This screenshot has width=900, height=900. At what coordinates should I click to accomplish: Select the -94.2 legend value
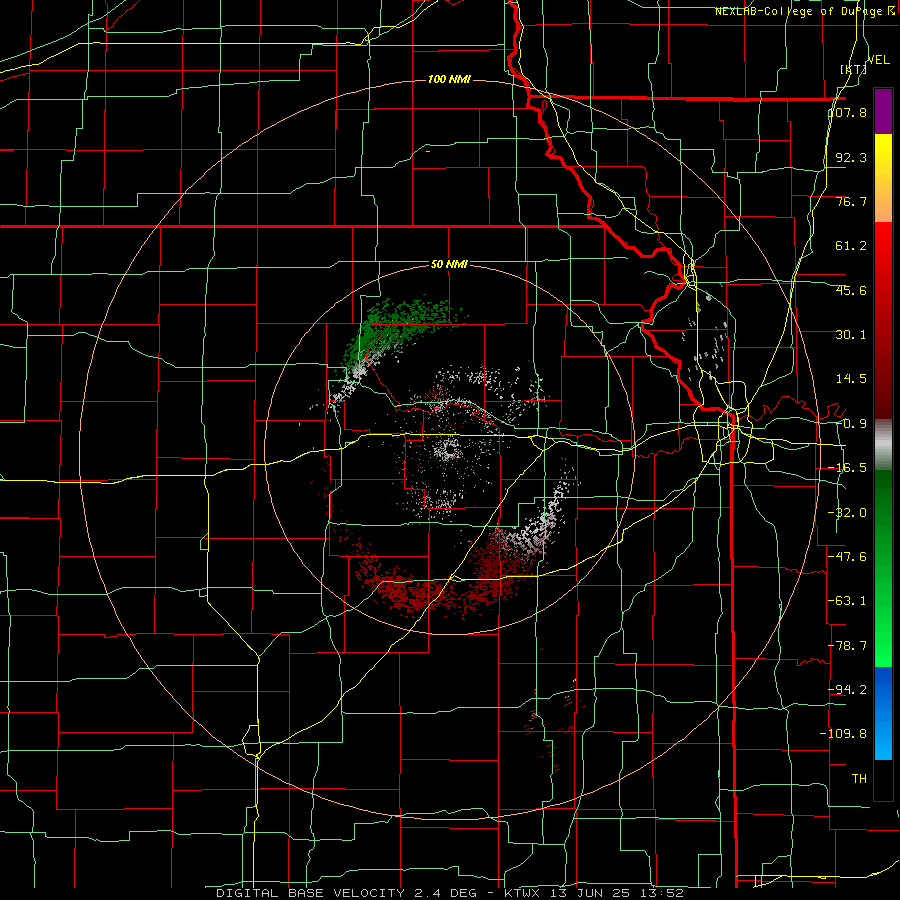pyautogui.click(x=848, y=689)
